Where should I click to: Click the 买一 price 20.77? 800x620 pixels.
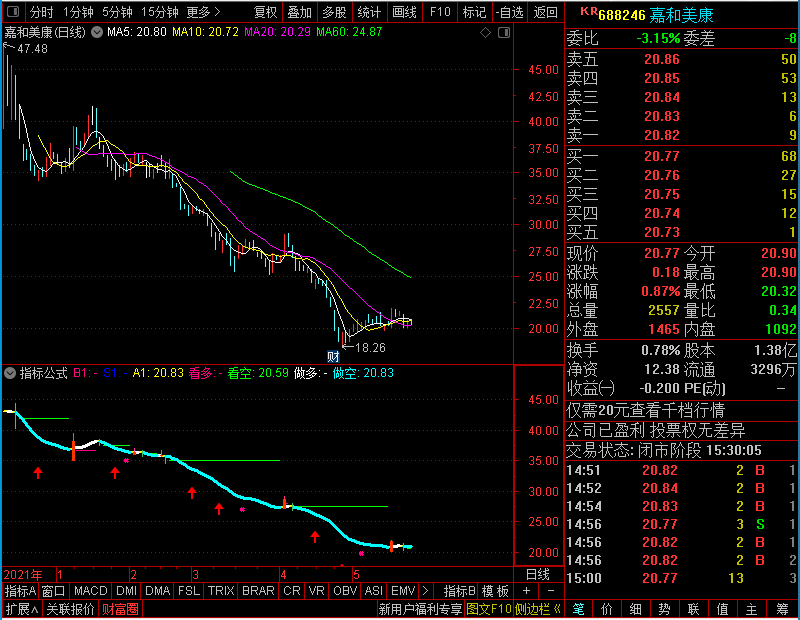click(662, 156)
